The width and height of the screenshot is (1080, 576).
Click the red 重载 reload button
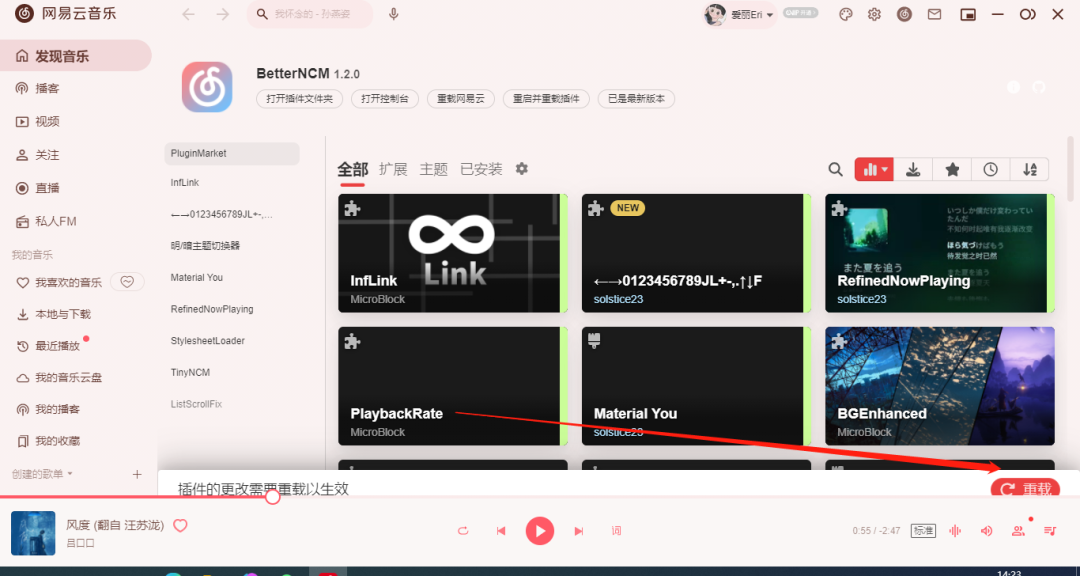(1025, 488)
